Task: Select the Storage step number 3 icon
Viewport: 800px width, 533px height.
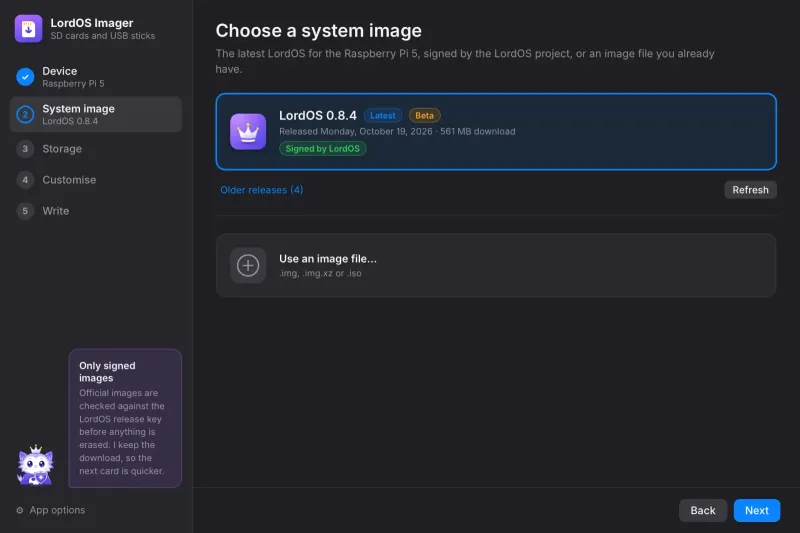Action: tap(25, 149)
